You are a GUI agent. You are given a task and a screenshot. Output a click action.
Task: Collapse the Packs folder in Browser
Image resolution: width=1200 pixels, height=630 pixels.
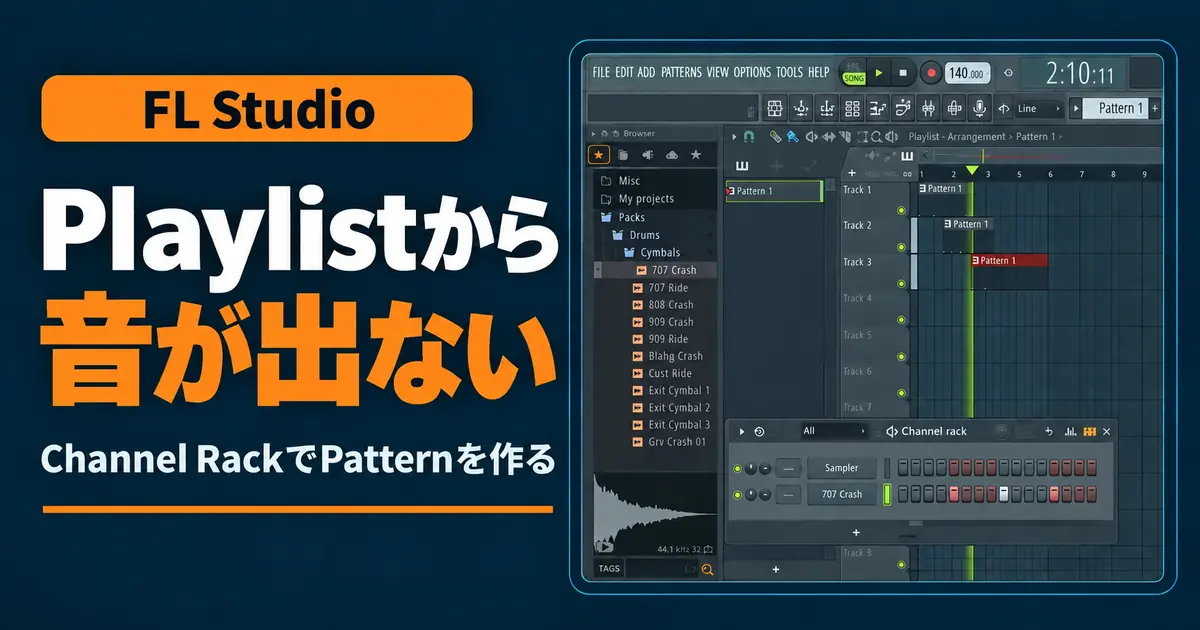pos(630,217)
